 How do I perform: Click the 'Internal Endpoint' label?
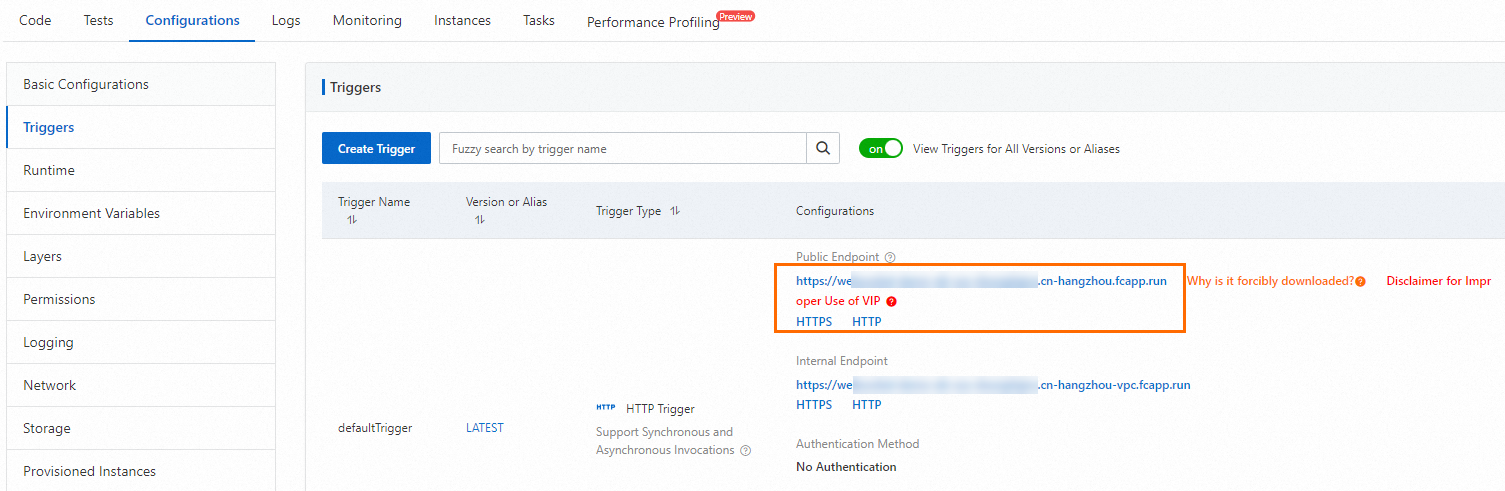(842, 361)
